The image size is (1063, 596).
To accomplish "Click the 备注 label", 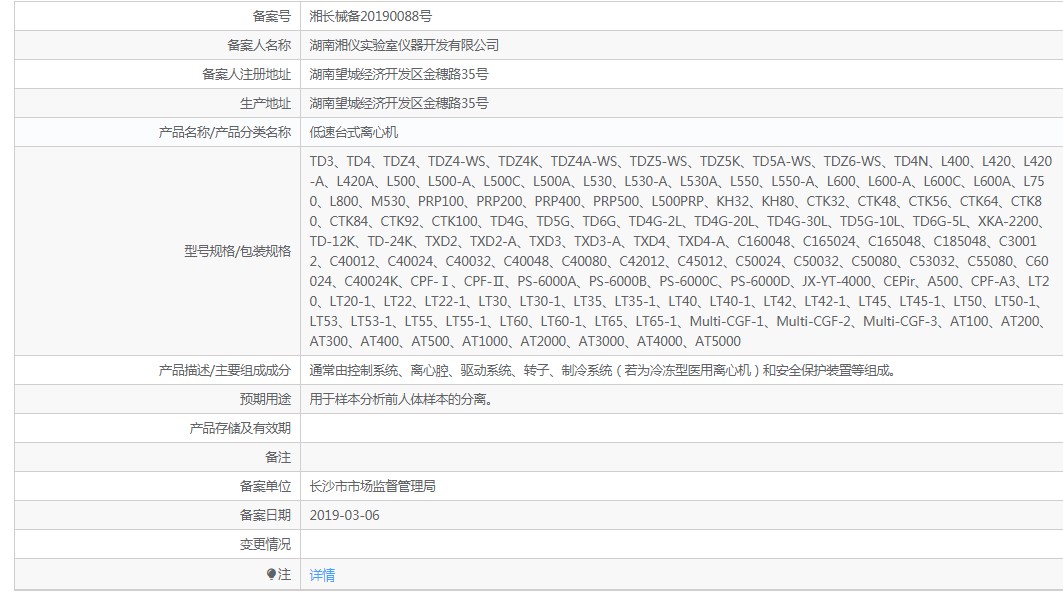I will 278,458.
